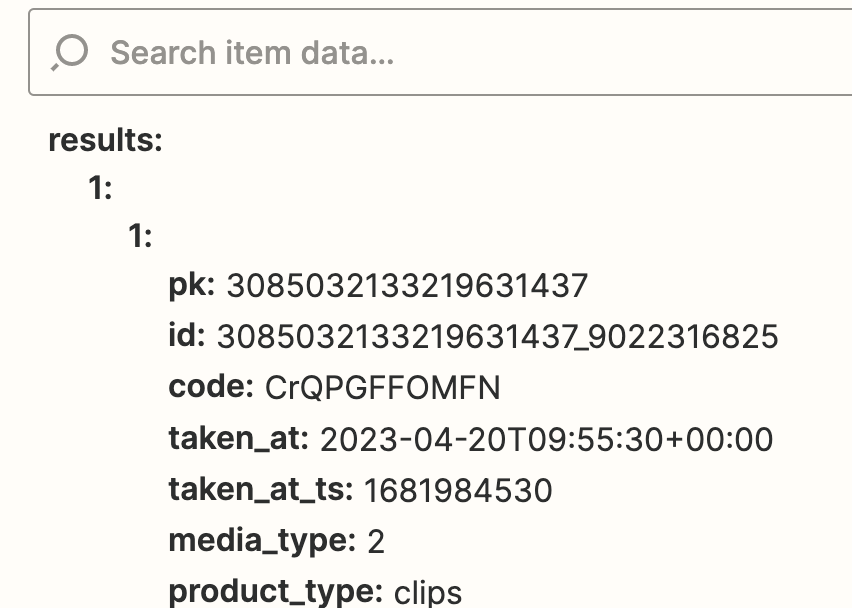Image resolution: width=852 pixels, height=608 pixels.
Task: Collapse the results tree node
Action: coord(105,140)
